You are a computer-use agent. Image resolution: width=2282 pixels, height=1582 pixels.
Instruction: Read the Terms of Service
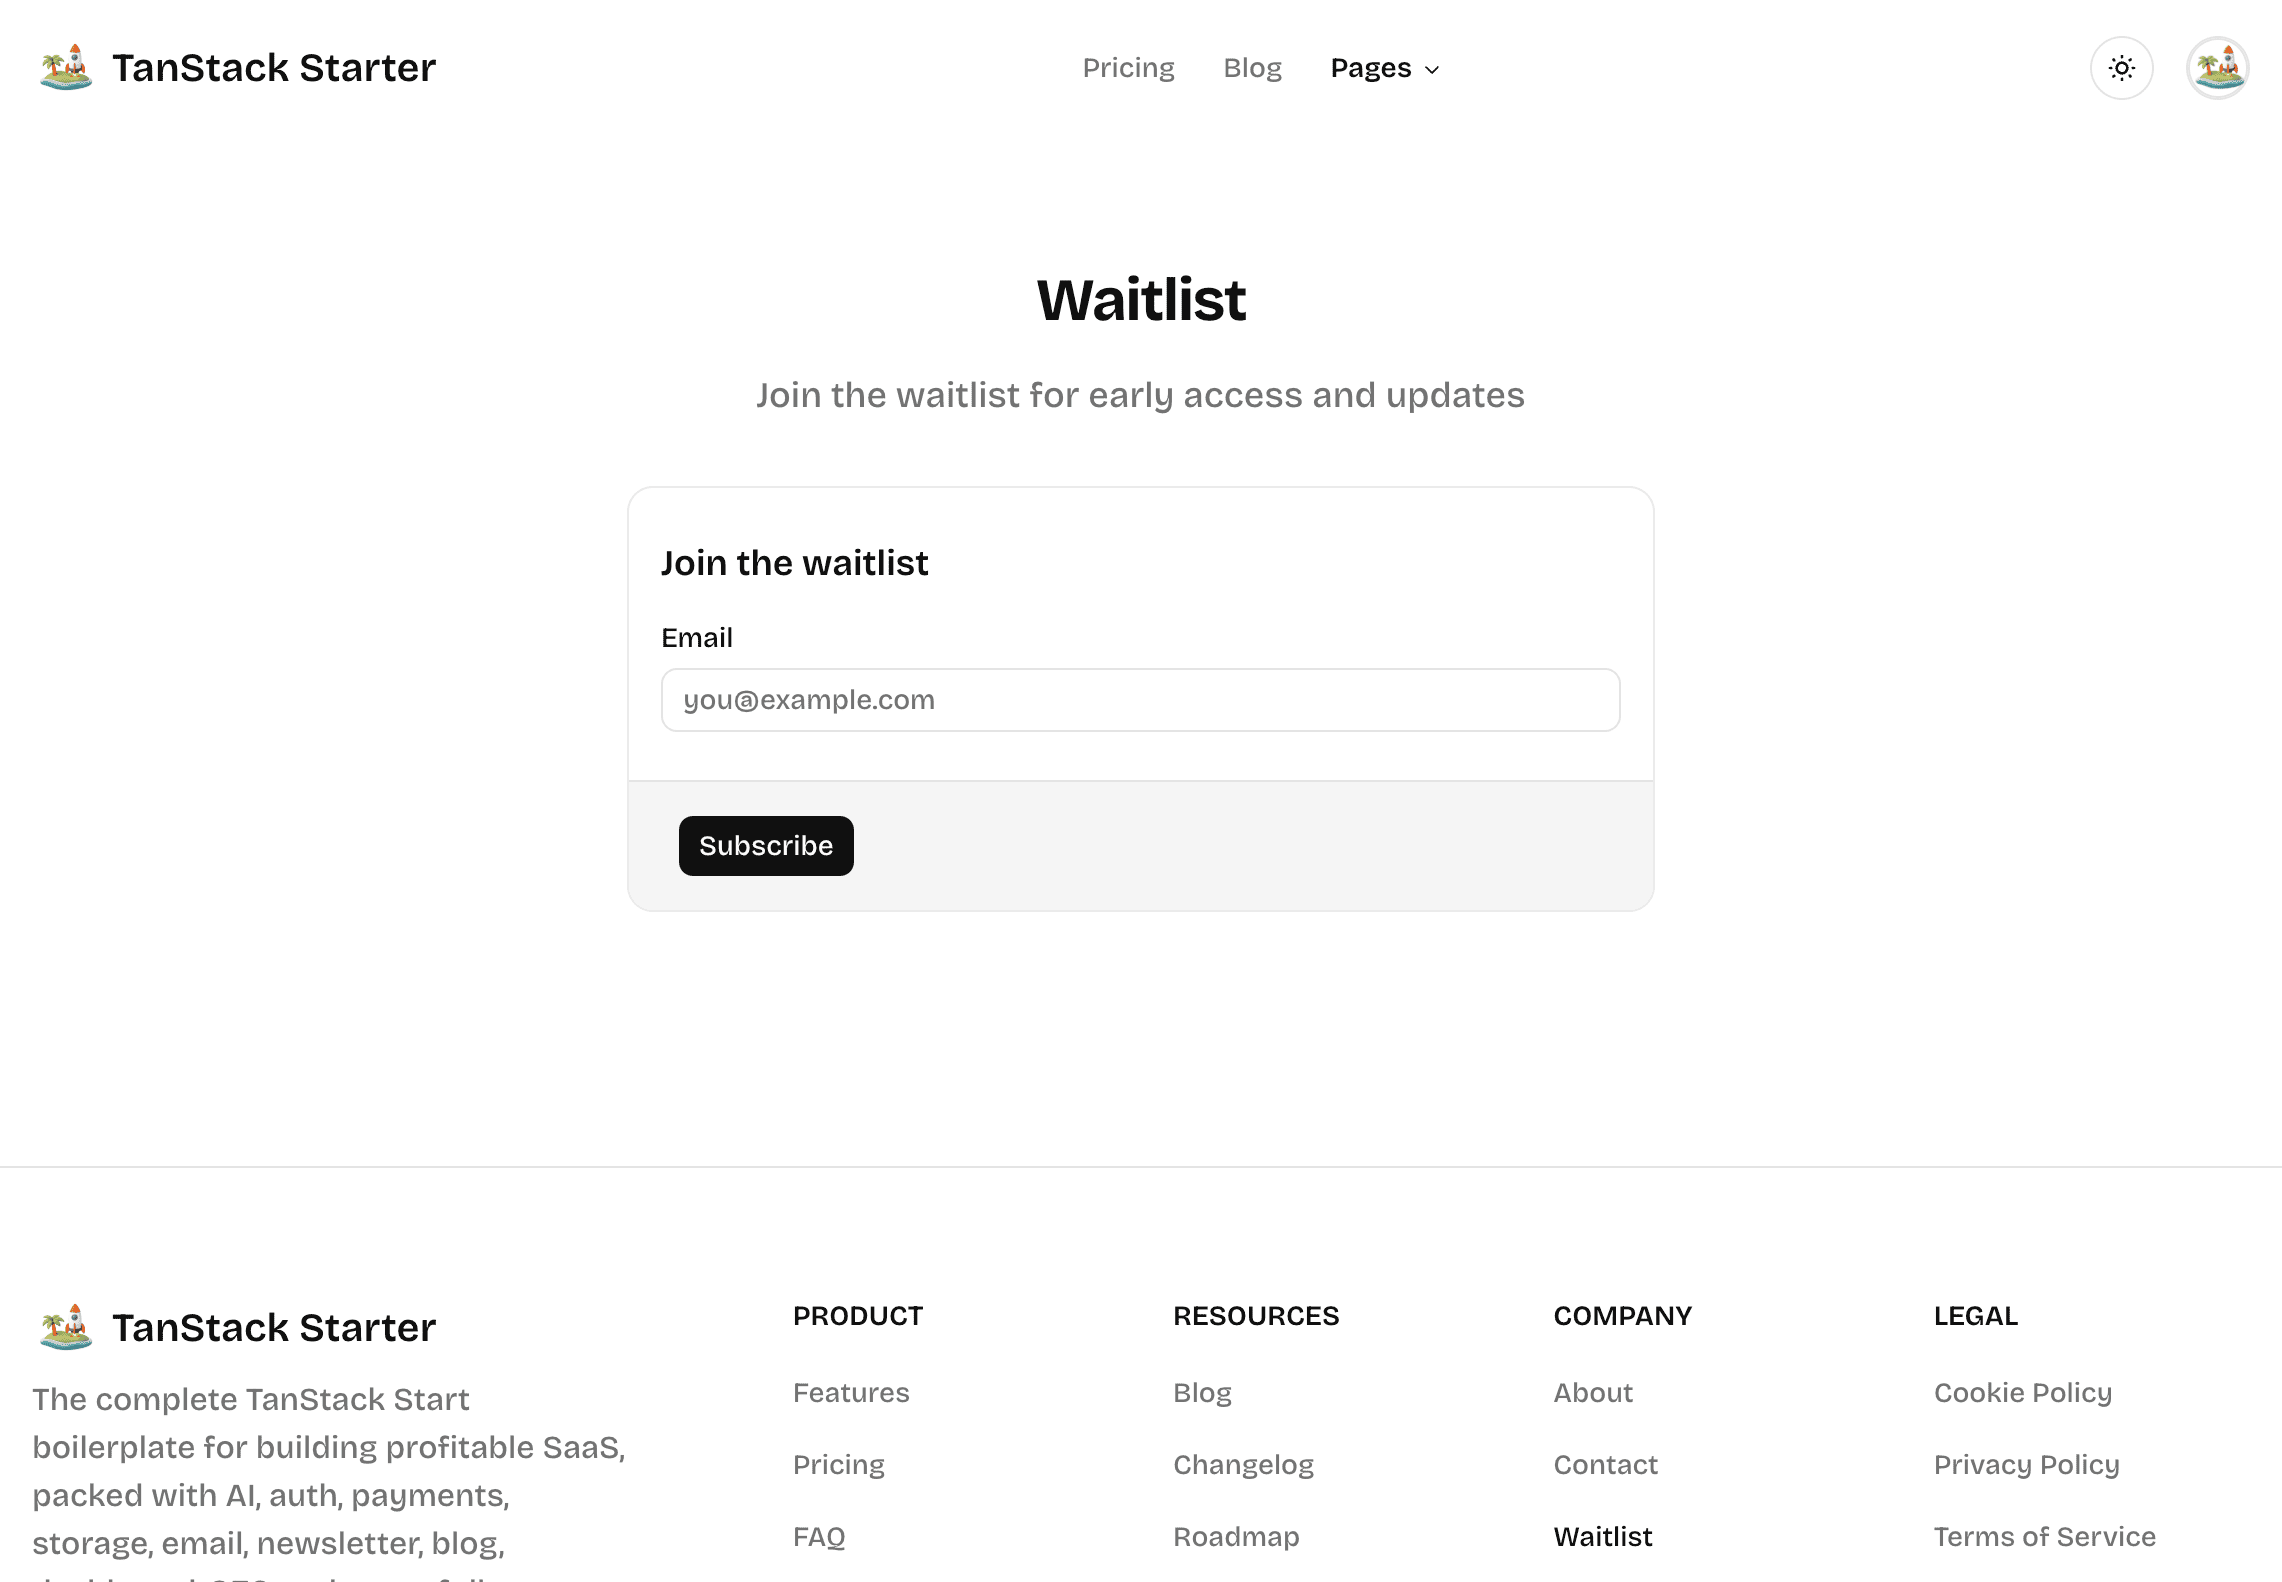click(2045, 1536)
